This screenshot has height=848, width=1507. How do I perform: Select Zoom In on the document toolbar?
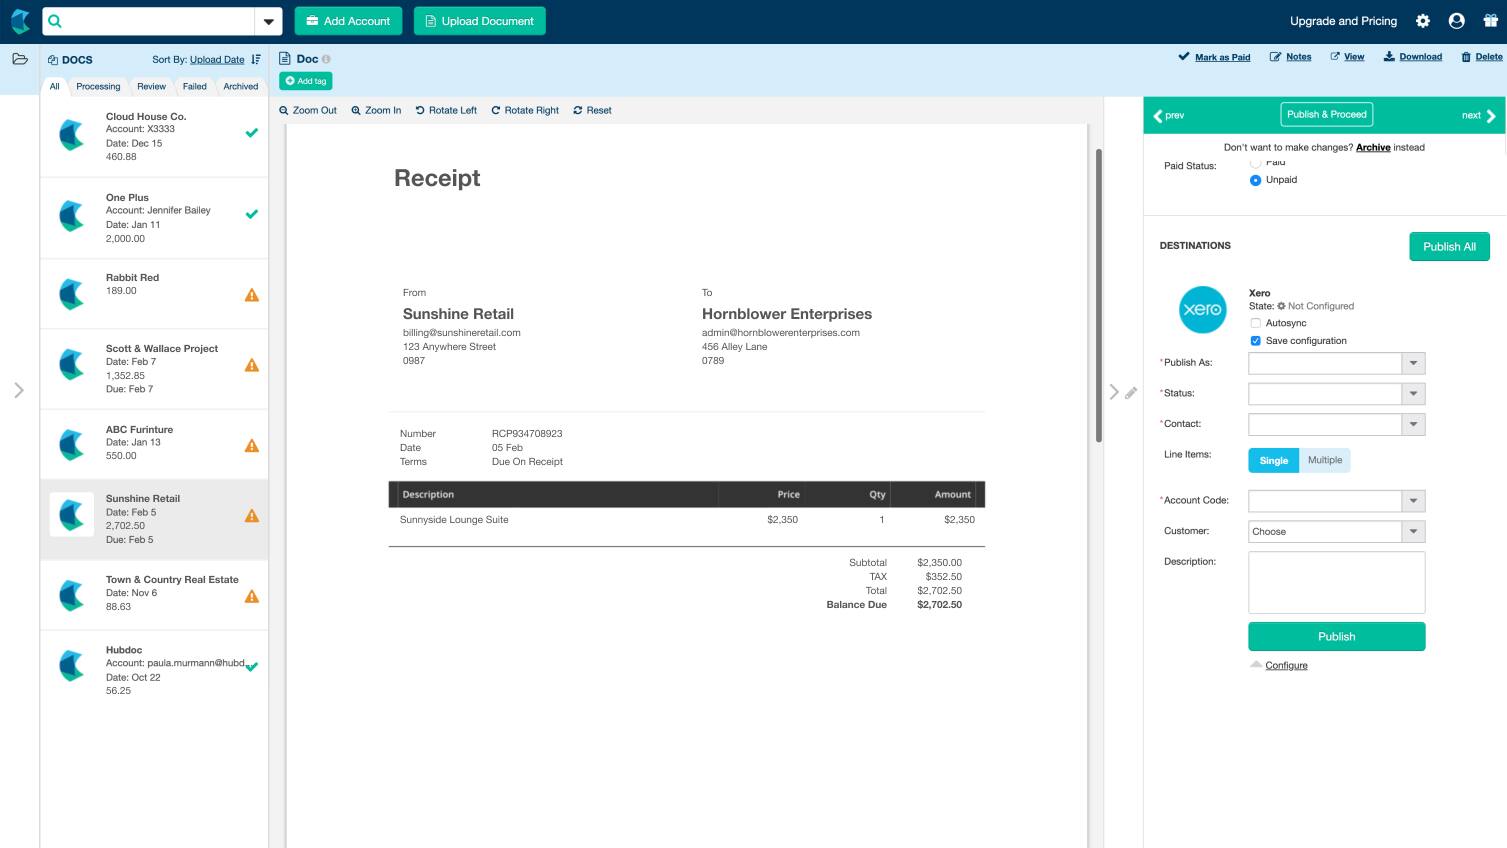376,110
